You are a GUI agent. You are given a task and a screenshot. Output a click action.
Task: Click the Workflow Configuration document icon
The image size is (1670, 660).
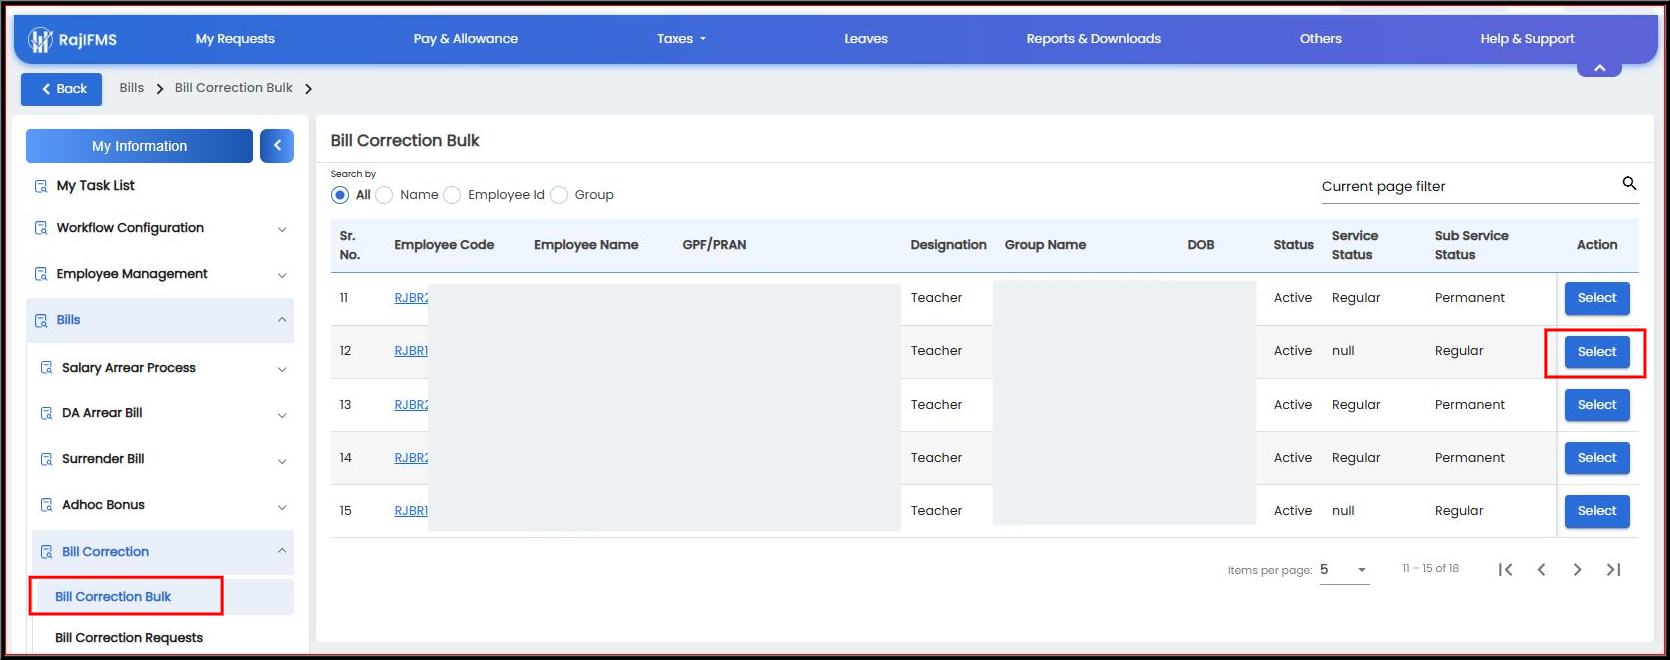[x=41, y=228]
